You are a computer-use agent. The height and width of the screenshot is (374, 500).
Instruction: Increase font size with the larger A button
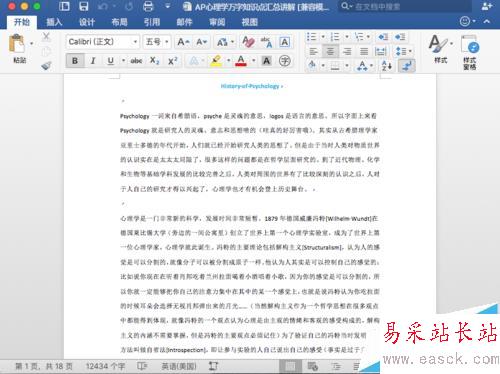(183, 42)
